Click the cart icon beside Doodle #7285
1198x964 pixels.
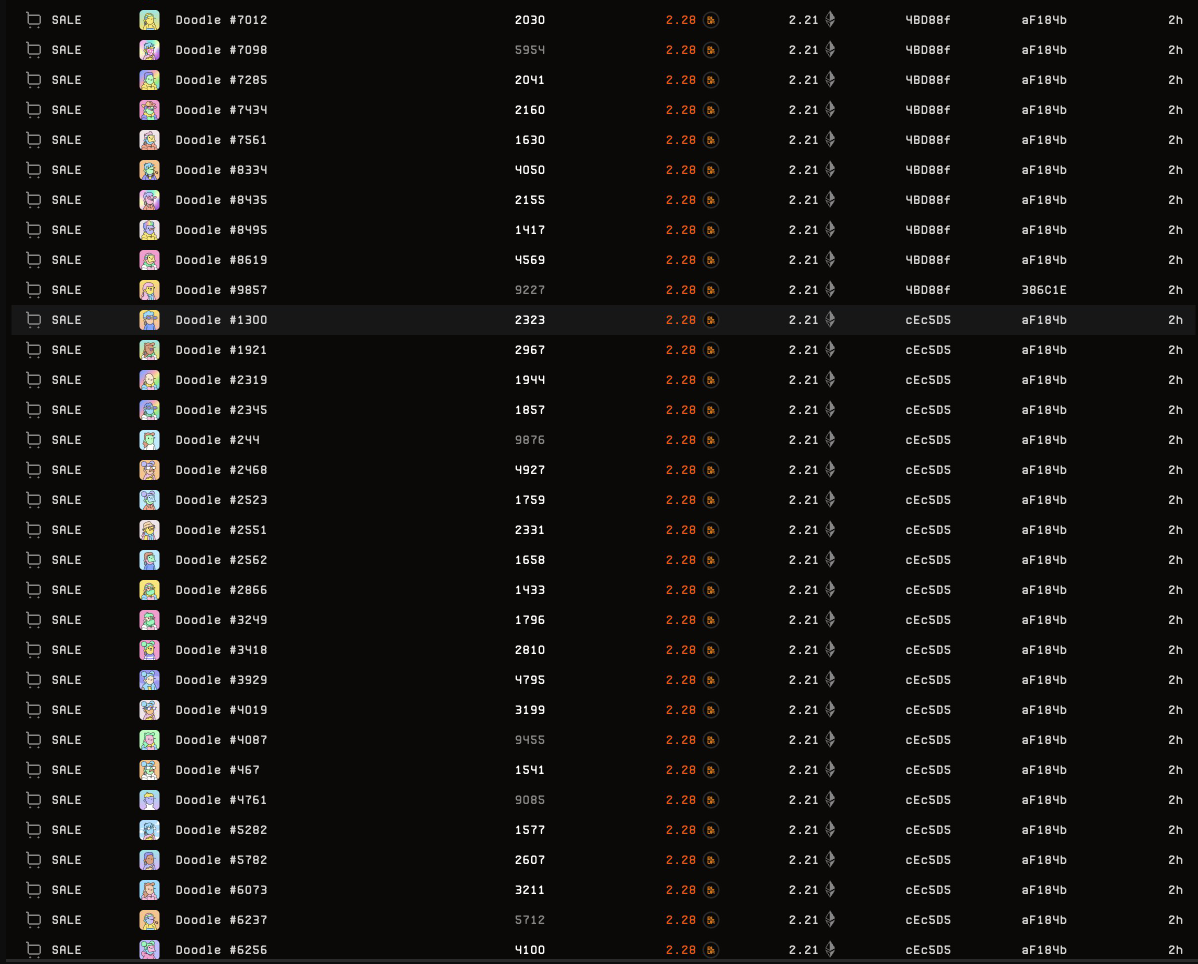pyautogui.click(x=34, y=80)
